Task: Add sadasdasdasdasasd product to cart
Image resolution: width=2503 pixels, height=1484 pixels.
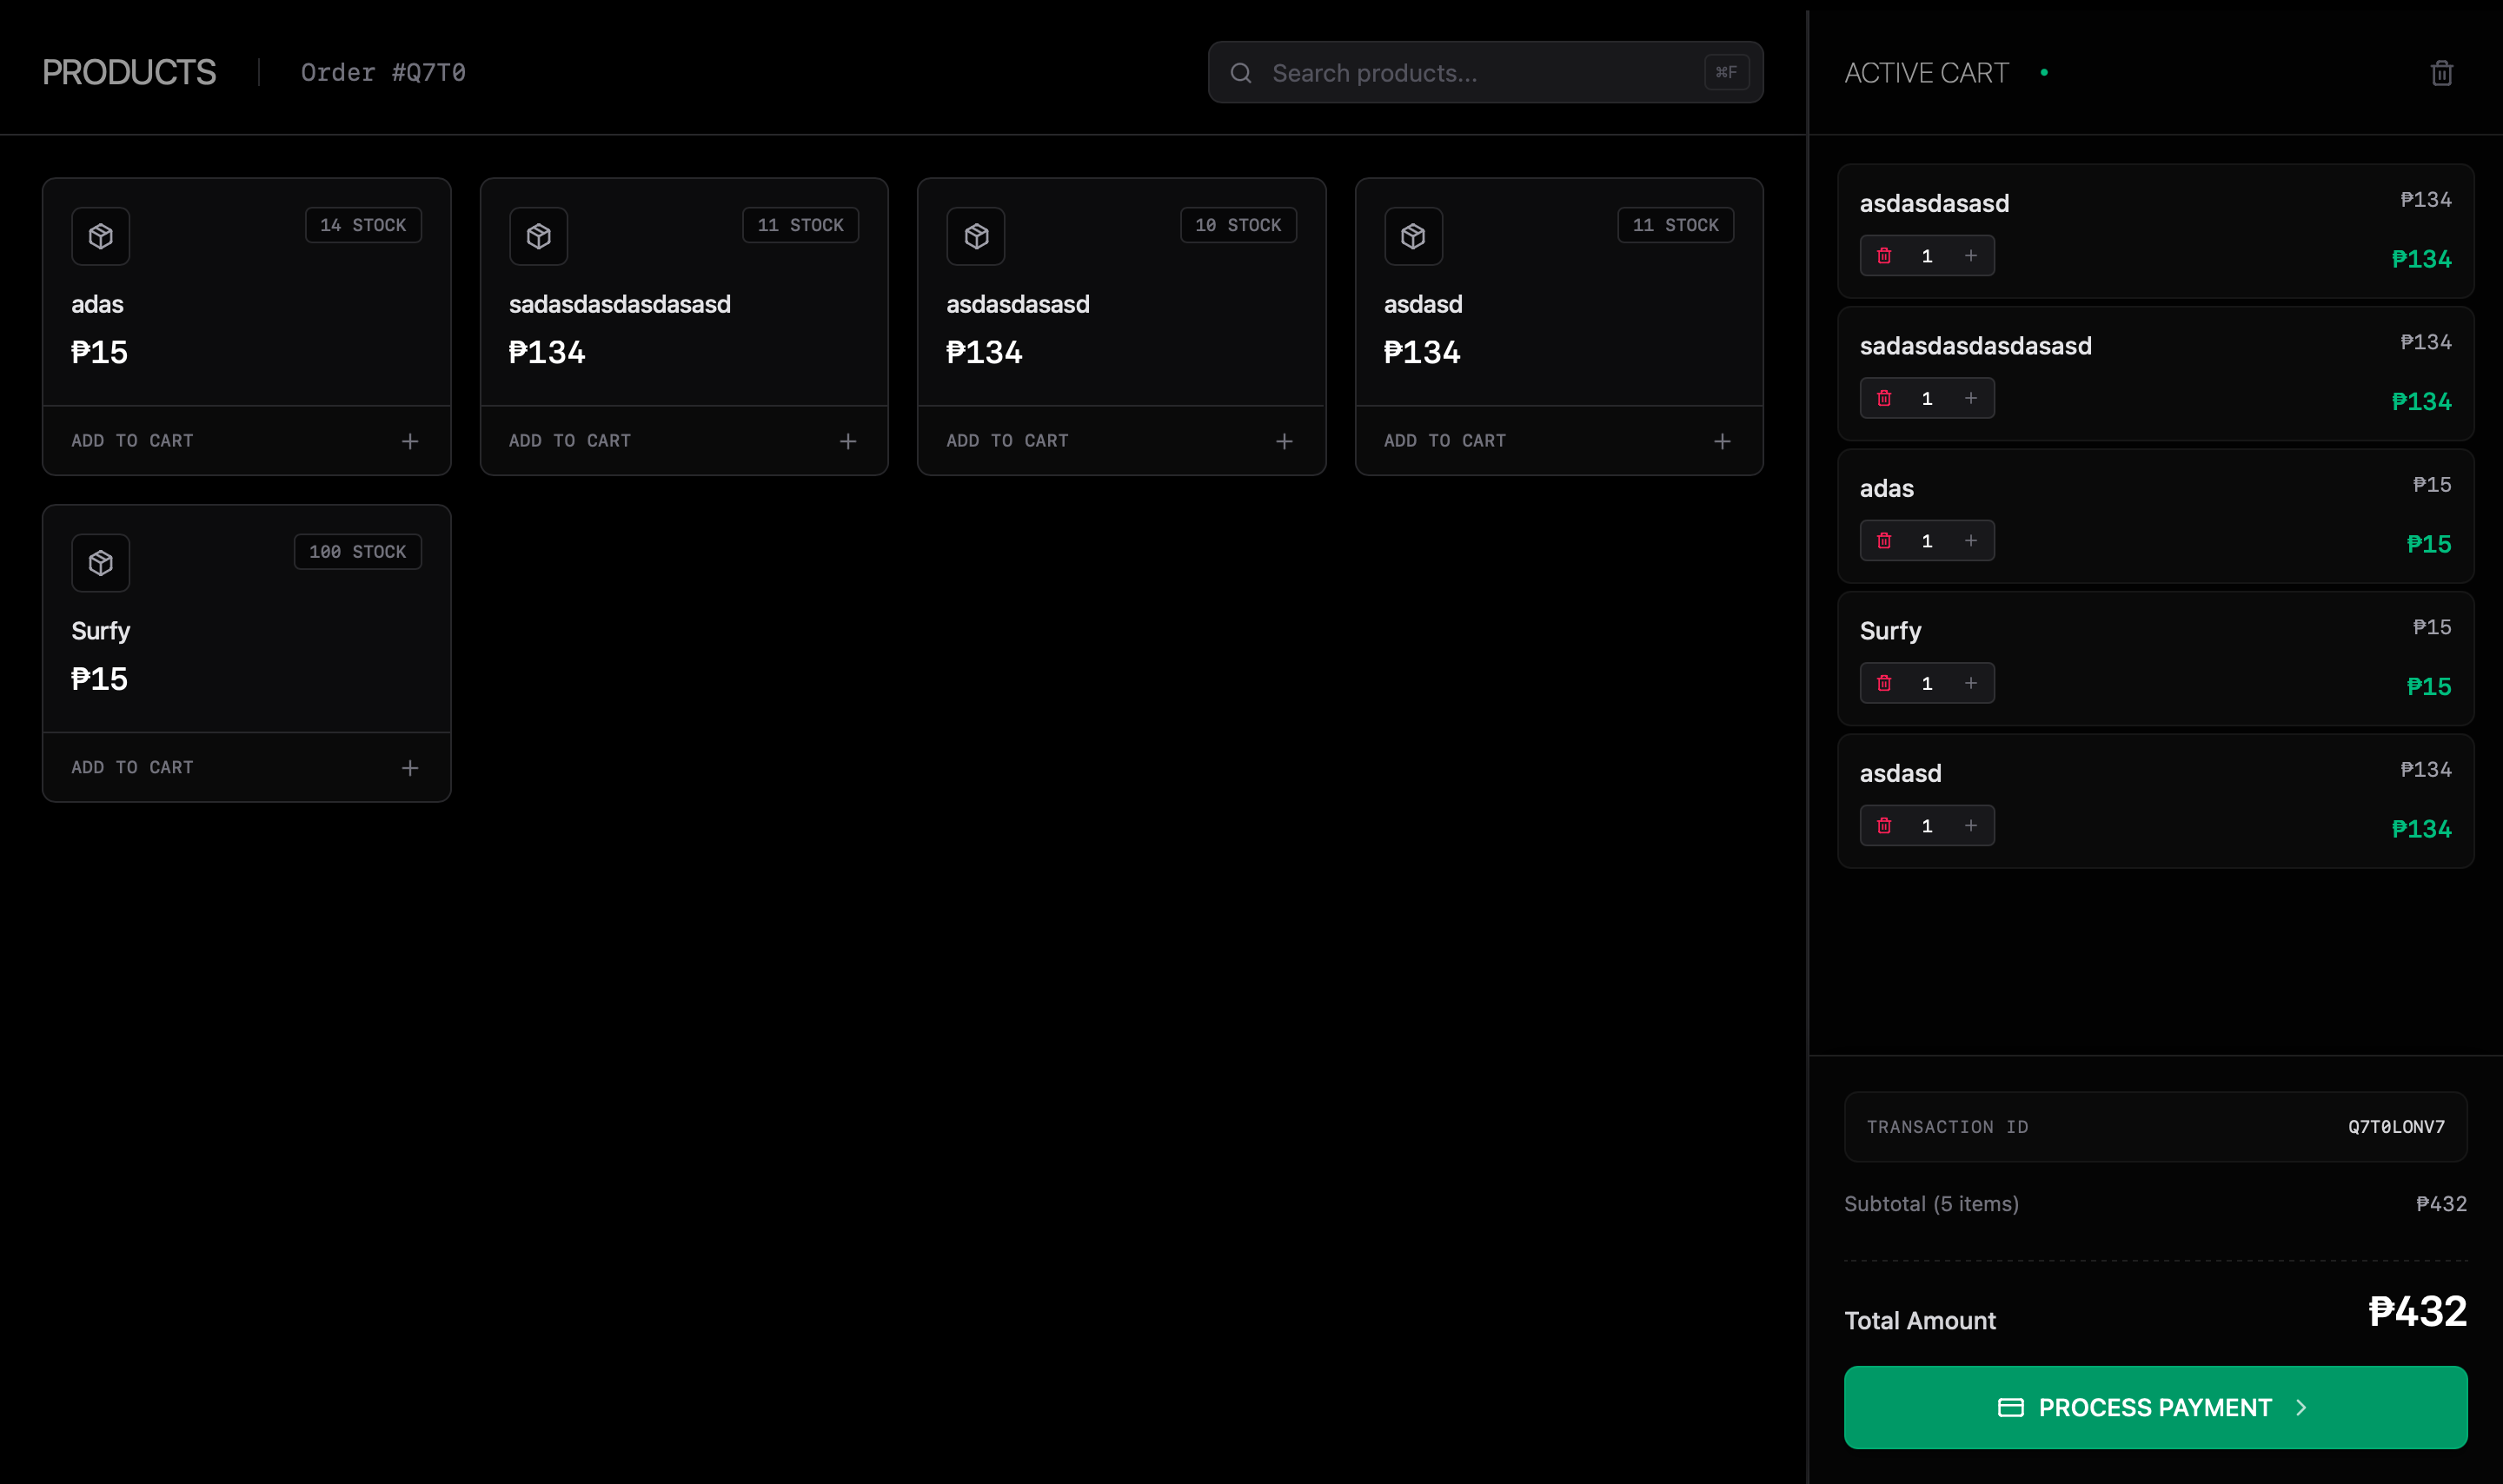Action: tap(683, 441)
